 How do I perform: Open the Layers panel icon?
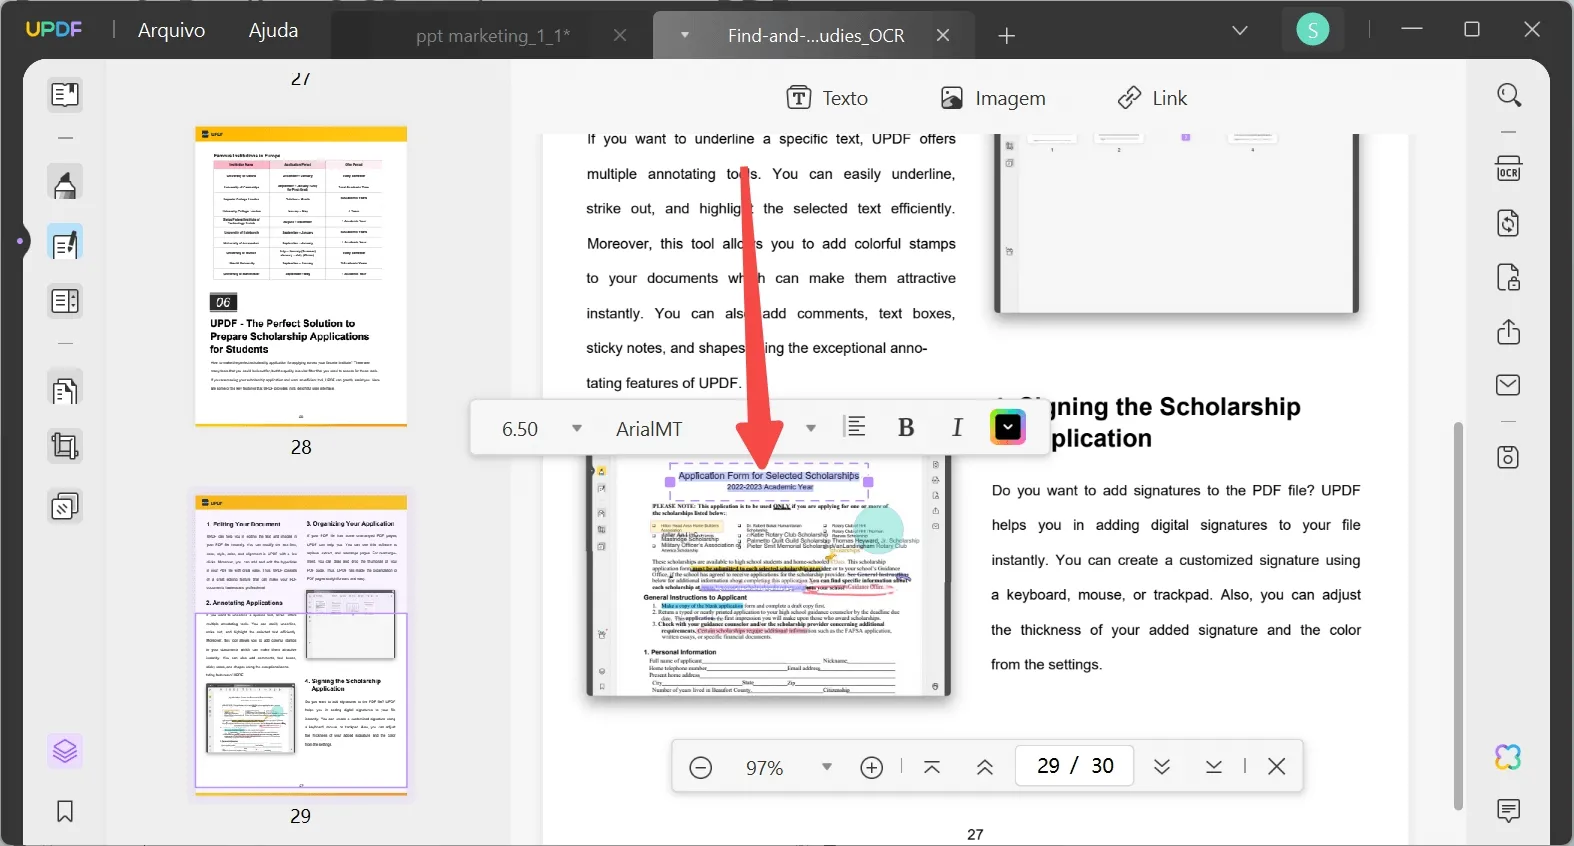click(65, 751)
